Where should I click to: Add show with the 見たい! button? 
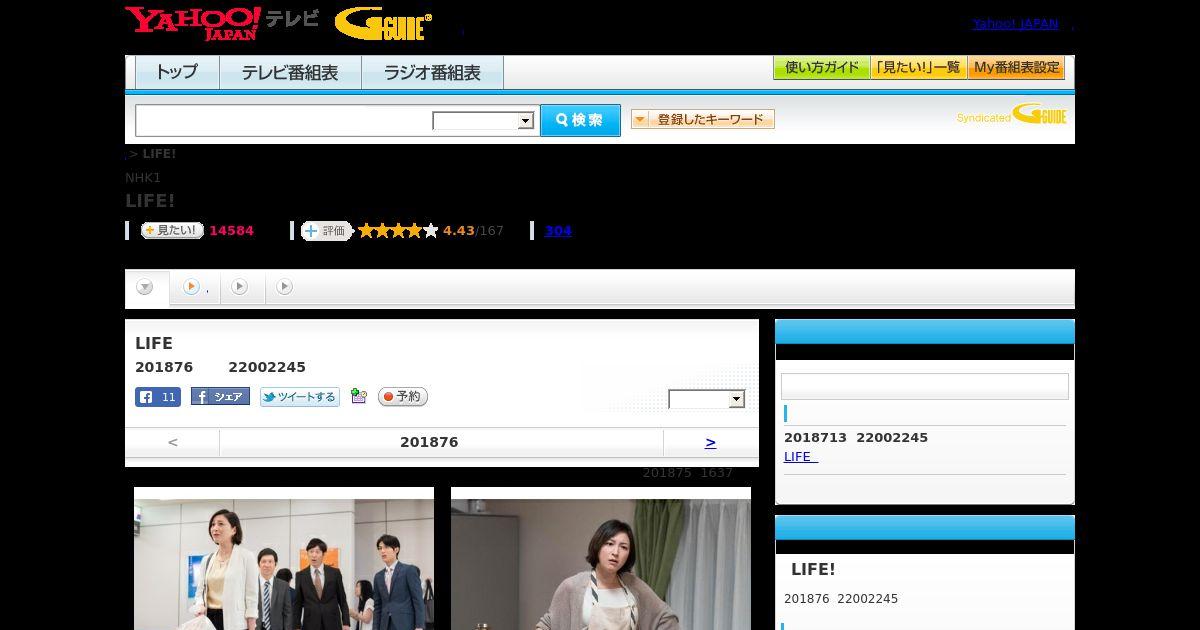click(x=172, y=231)
